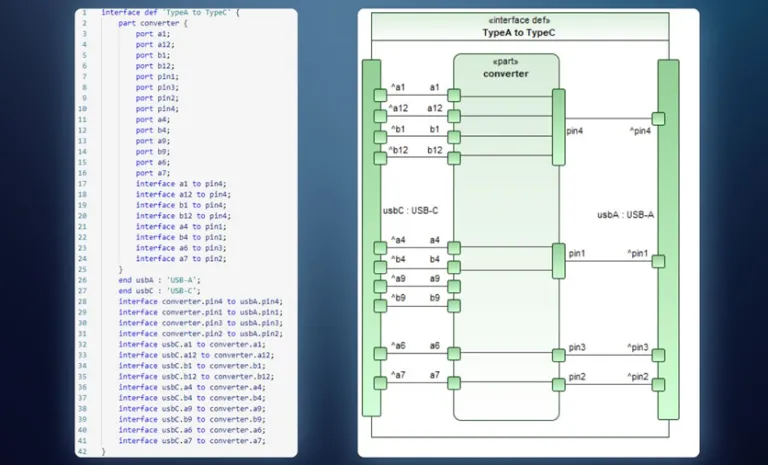Screen dimensions: 768x465
Task: Select the pin1 port bar on converter
Action: tap(558, 262)
